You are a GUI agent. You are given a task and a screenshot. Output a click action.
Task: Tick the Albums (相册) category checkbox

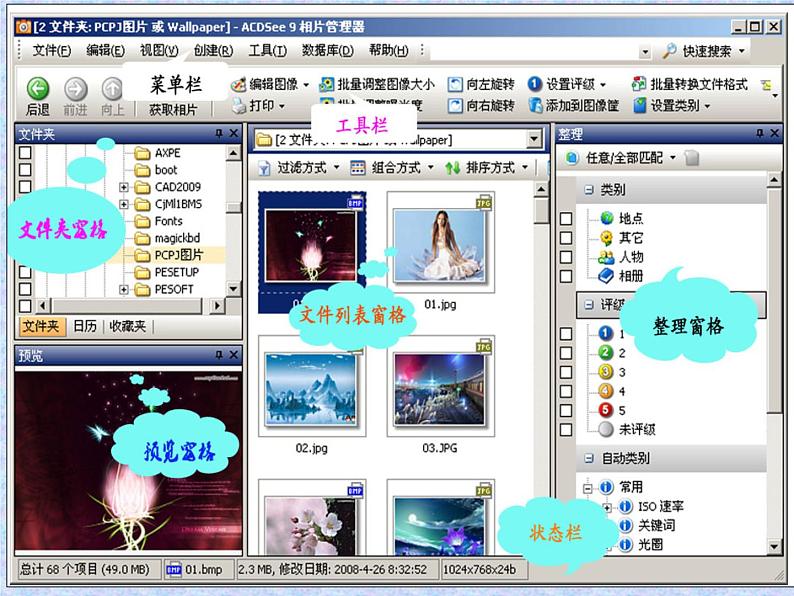566,276
